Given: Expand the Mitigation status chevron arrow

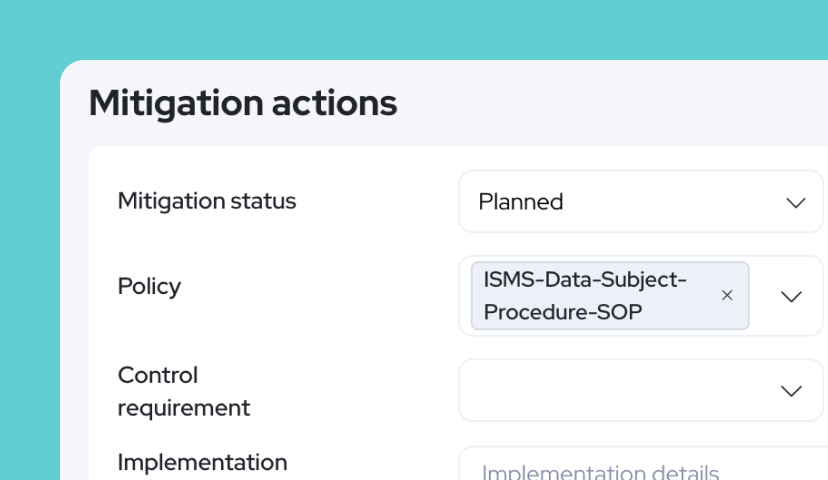Looking at the screenshot, I should (x=796, y=202).
